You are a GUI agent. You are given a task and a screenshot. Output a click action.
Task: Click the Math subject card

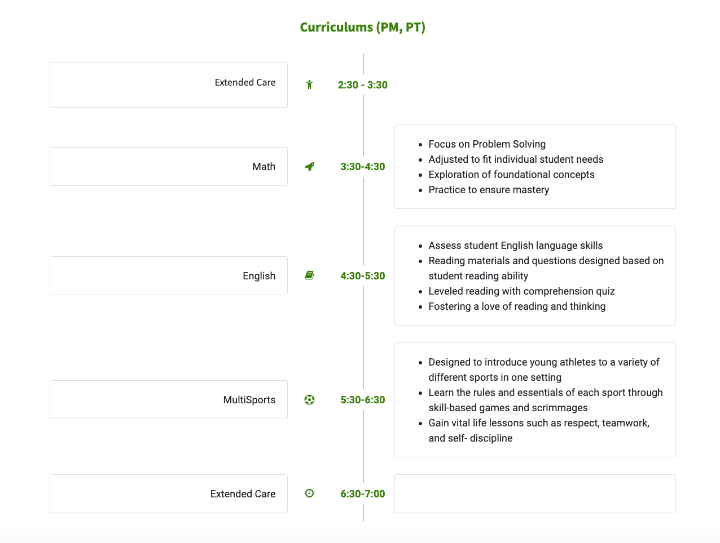[168, 167]
